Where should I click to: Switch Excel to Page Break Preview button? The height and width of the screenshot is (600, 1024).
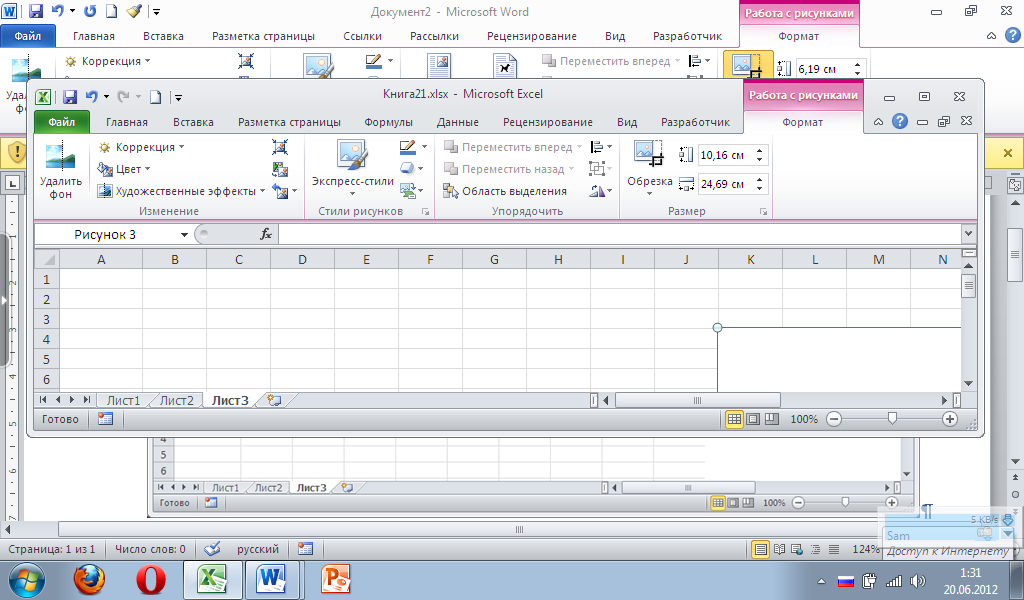(x=772, y=419)
